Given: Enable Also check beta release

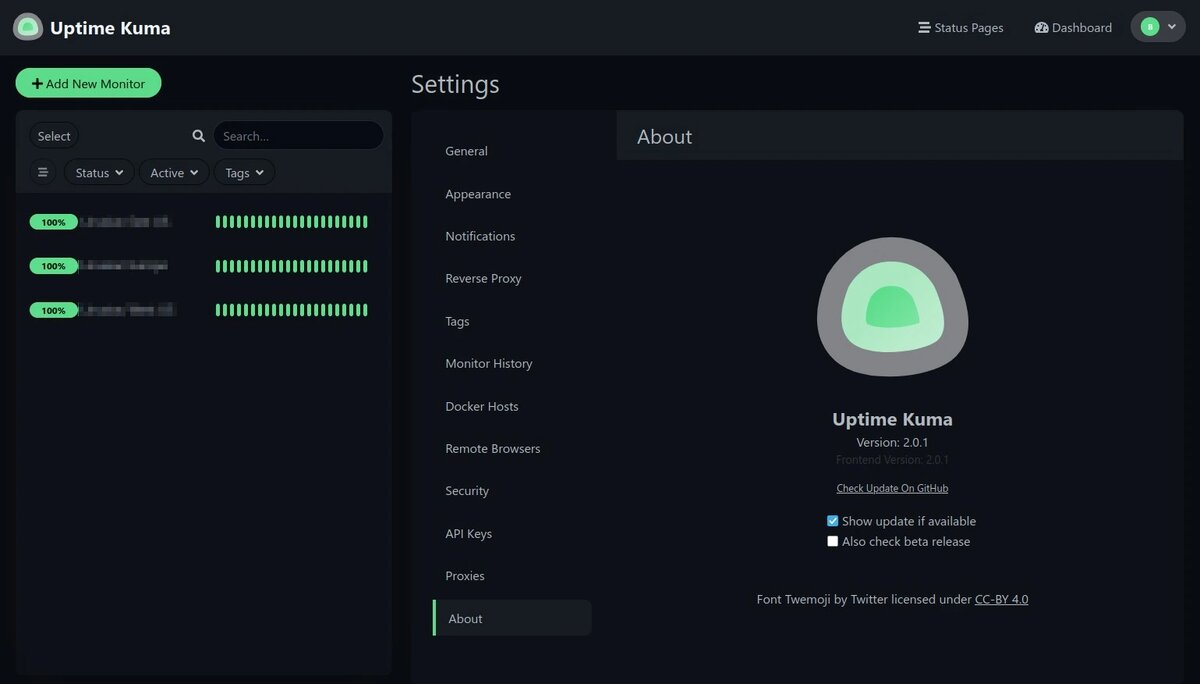Looking at the screenshot, I should click(832, 541).
